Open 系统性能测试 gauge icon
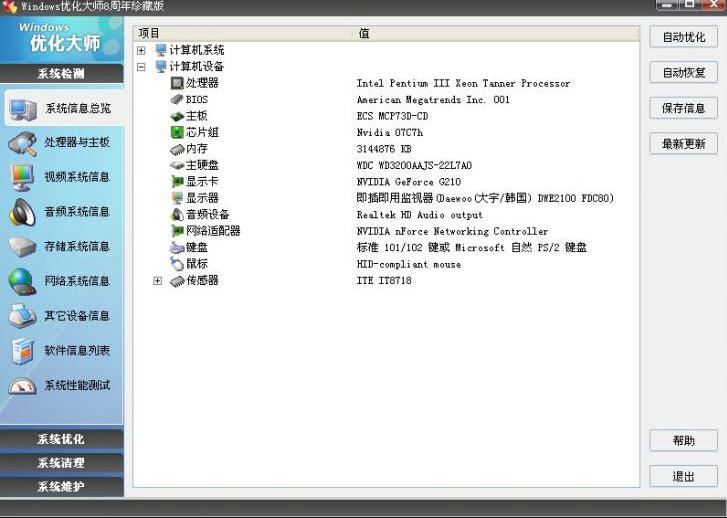727x518 pixels. [x=22, y=385]
